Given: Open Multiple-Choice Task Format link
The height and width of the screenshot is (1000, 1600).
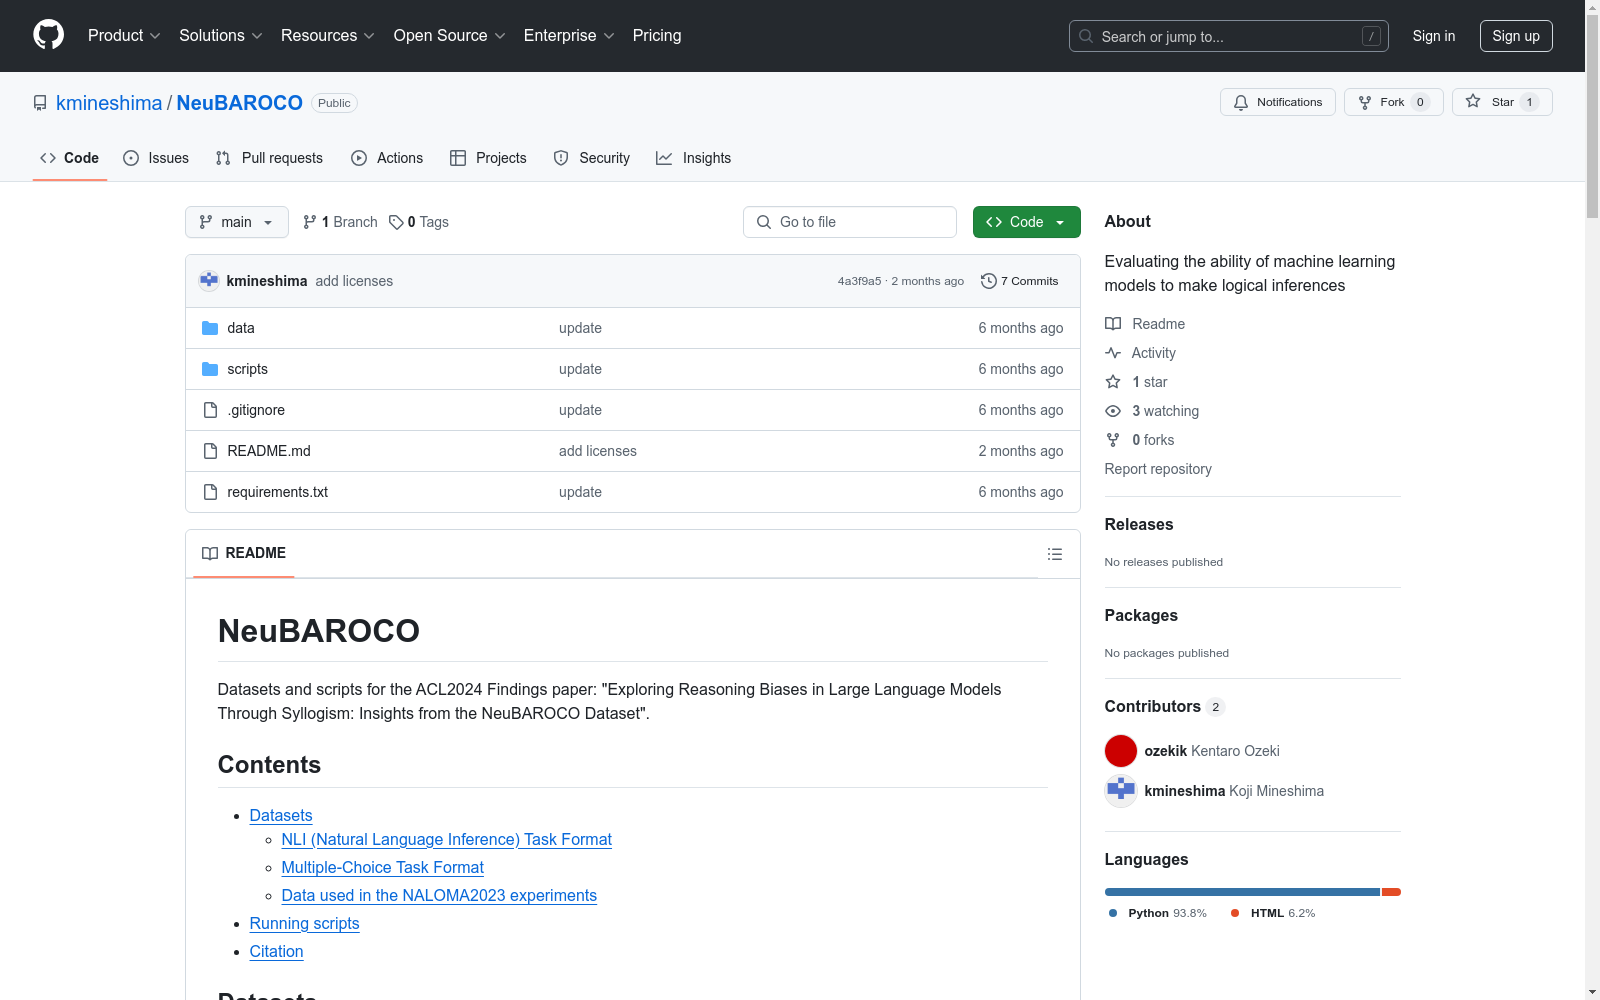Looking at the screenshot, I should [383, 868].
